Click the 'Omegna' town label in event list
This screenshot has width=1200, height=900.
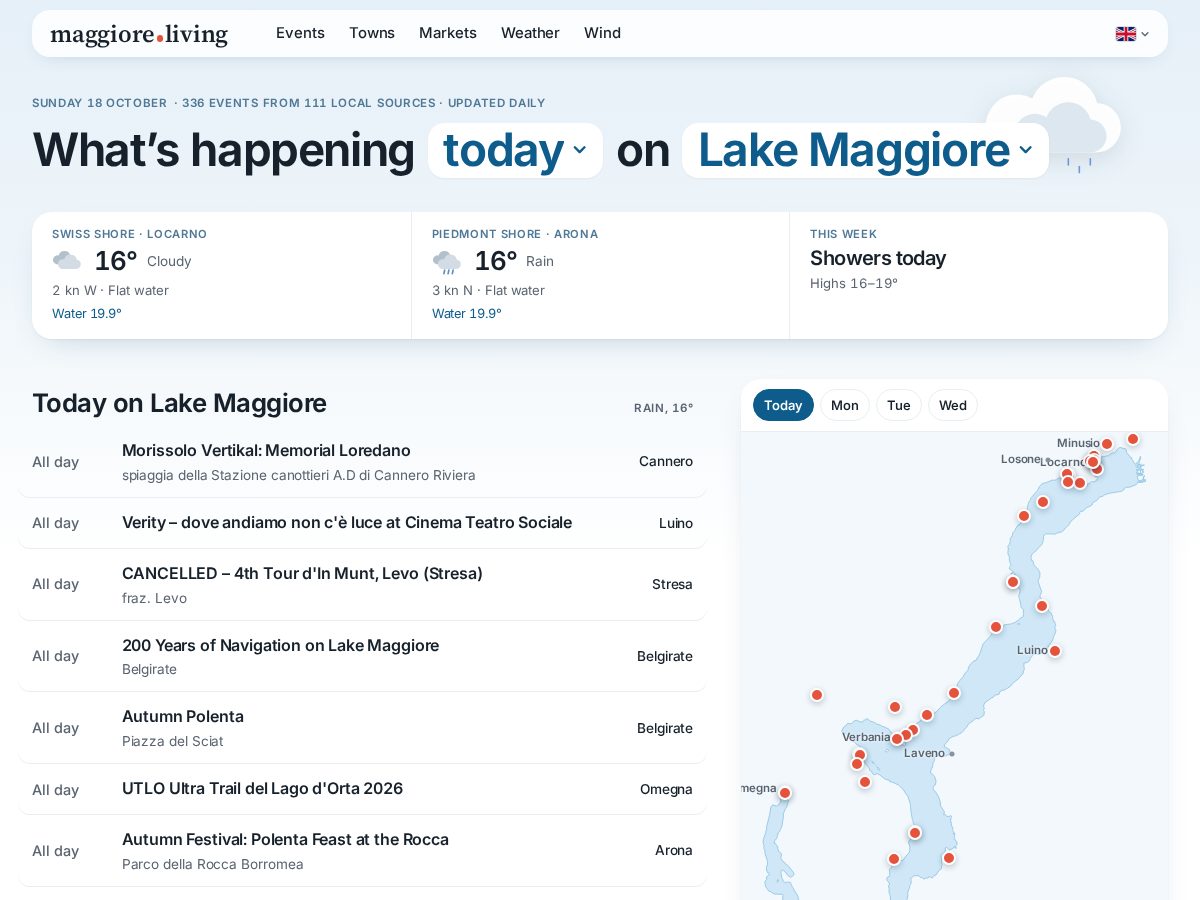pos(666,789)
